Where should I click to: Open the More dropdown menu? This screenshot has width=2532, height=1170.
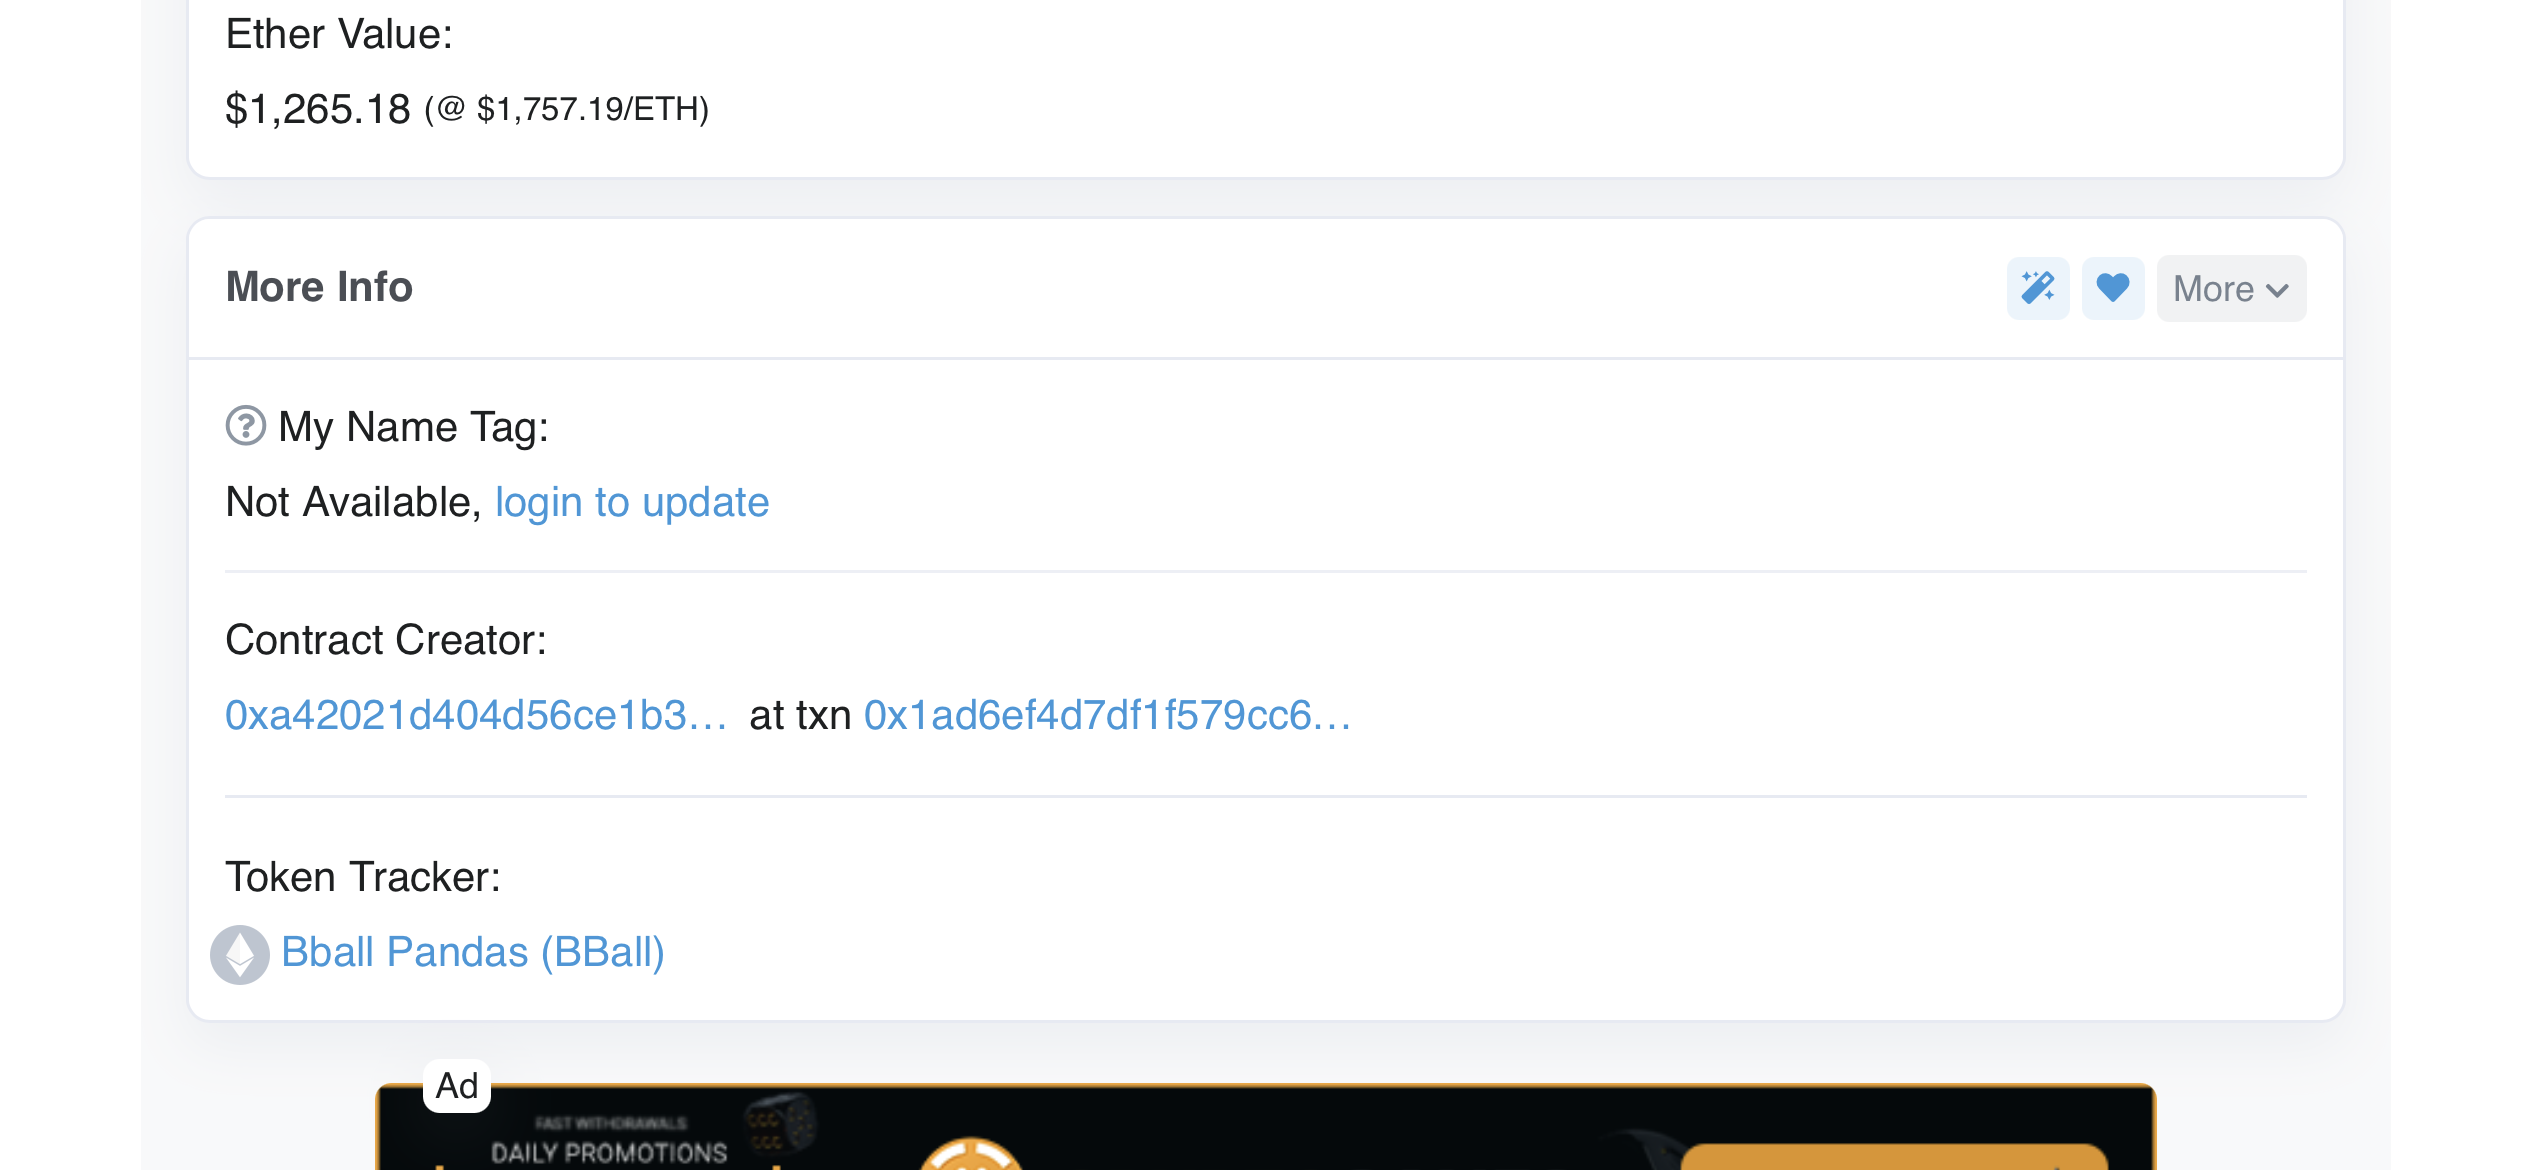[2231, 288]
